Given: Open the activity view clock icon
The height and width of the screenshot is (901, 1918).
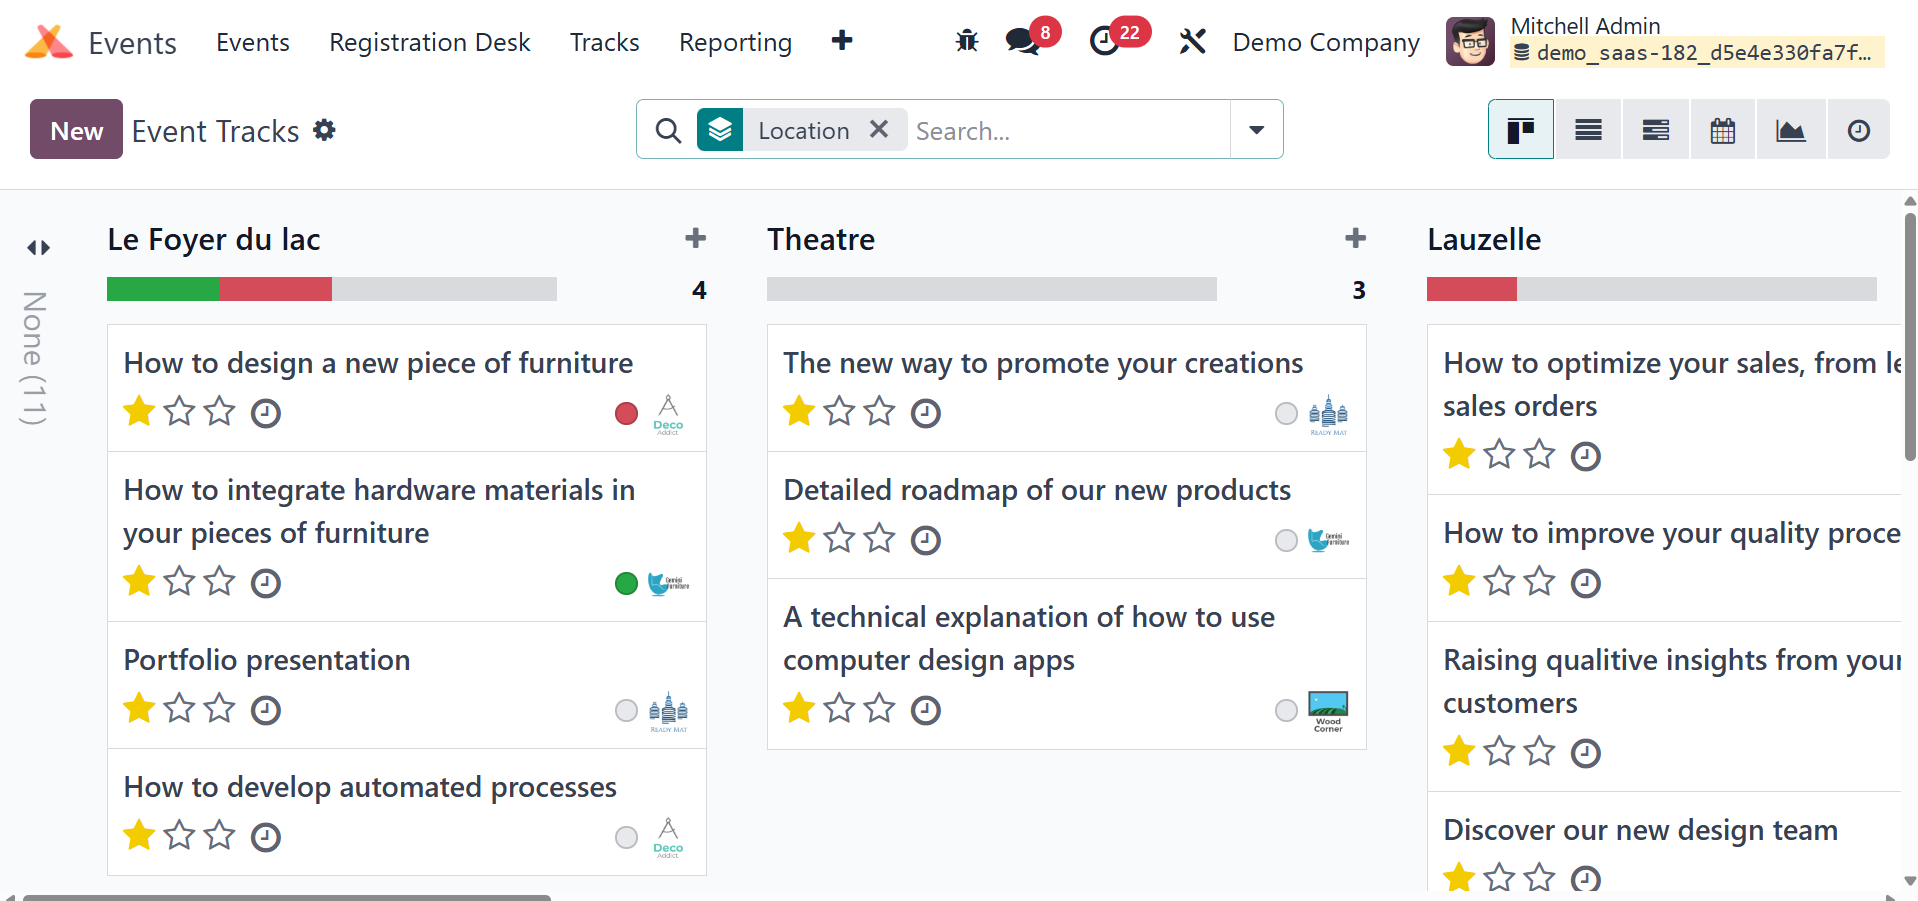Looking at the screenshot, I should coord(1858,130).
